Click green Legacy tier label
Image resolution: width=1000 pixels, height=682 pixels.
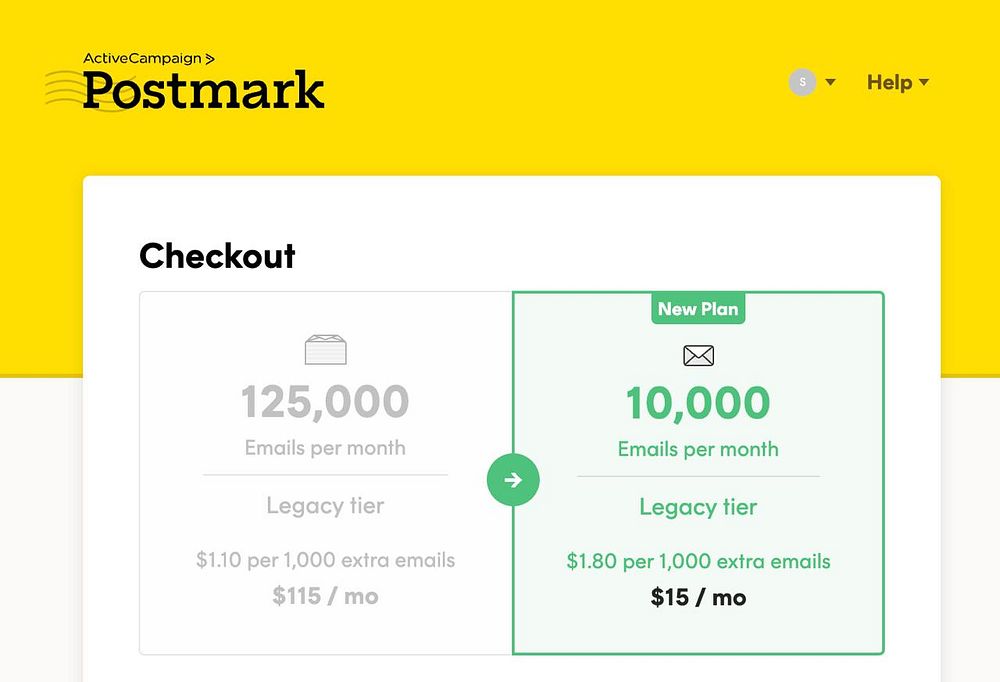(x=698, y=507)
